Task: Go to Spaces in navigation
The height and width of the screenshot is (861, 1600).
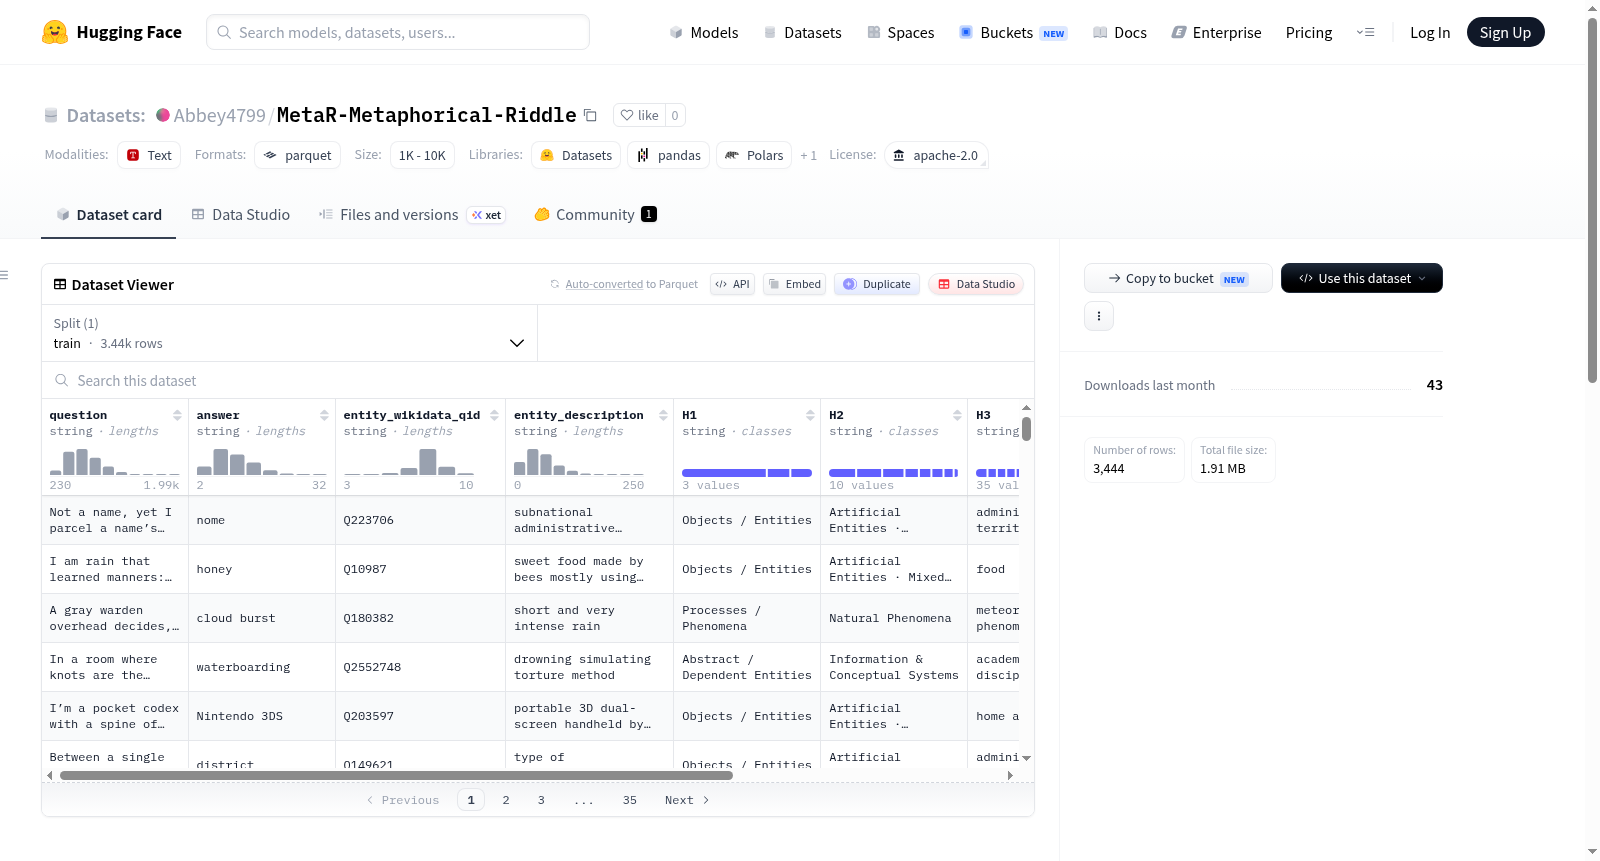Action: (x=900, y=32)
